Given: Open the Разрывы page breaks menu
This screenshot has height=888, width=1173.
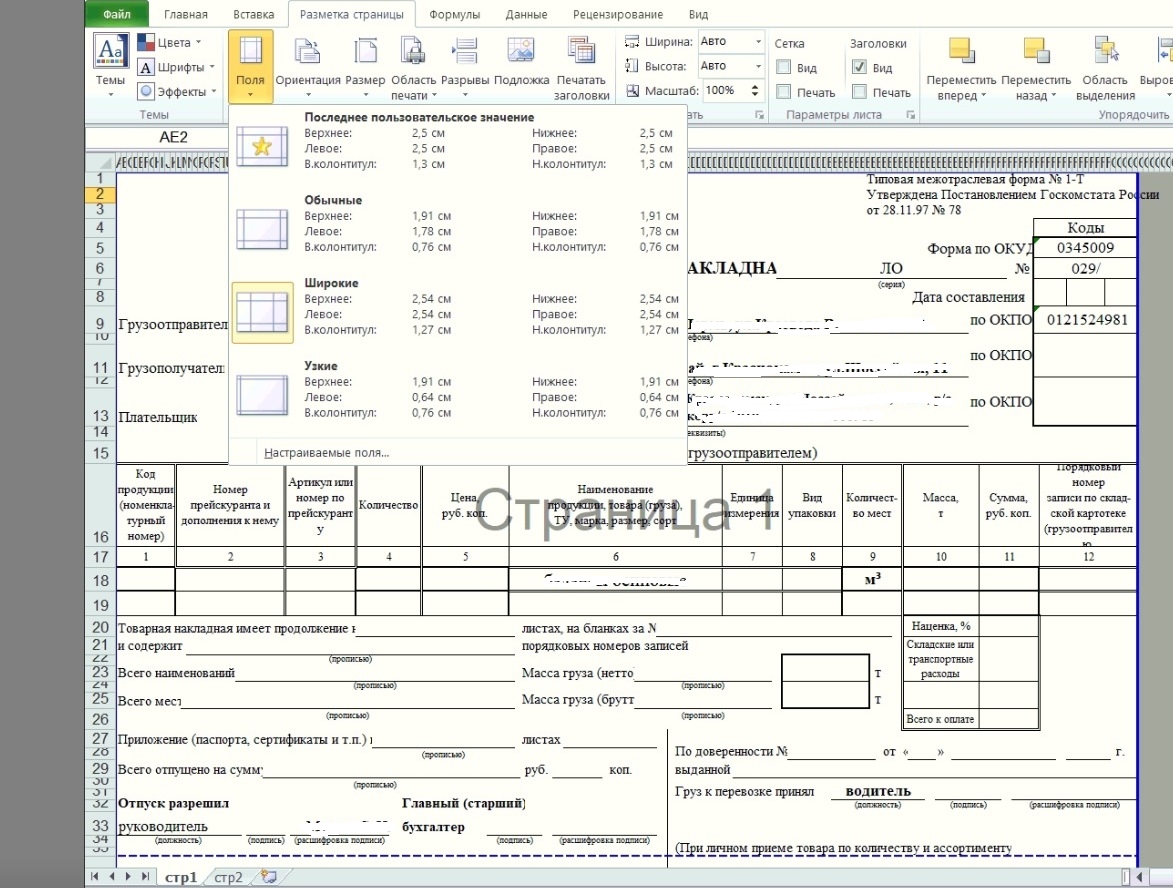Looking at the screenshot, I should (x=465, y=67).
